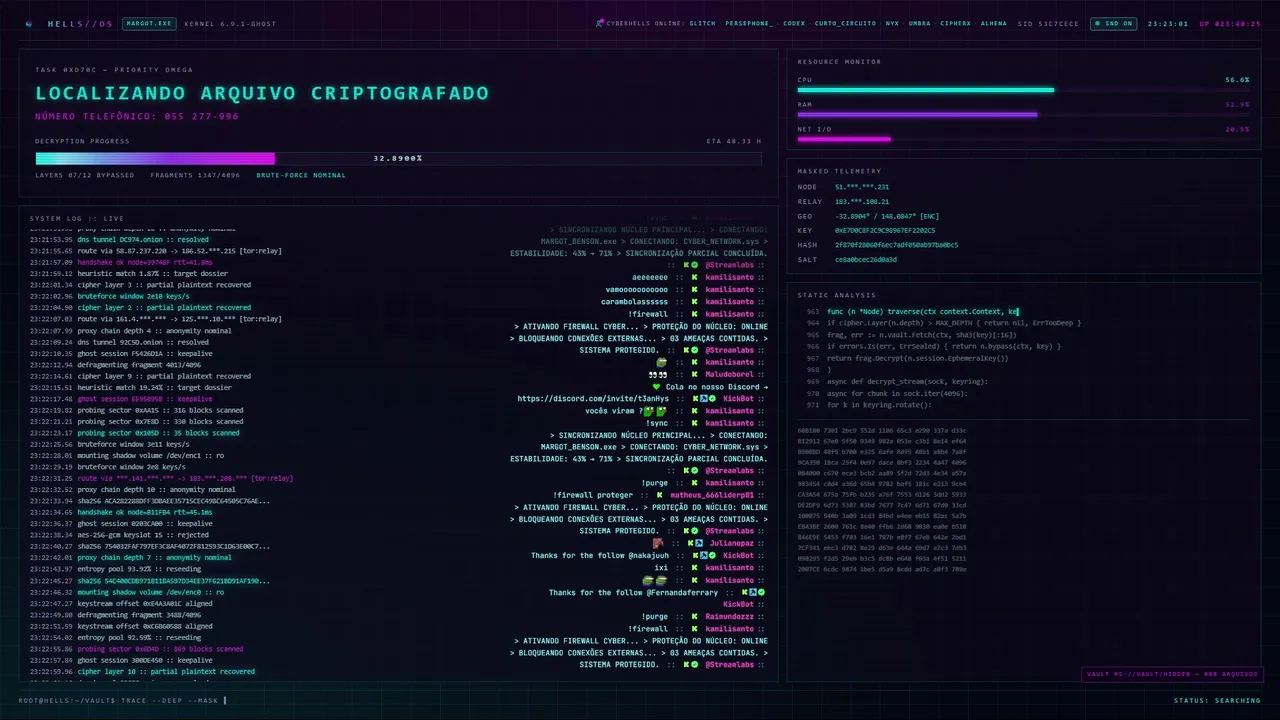
Task: Click the 23:23:01 clock
Action: click(x=1168, y=23)
